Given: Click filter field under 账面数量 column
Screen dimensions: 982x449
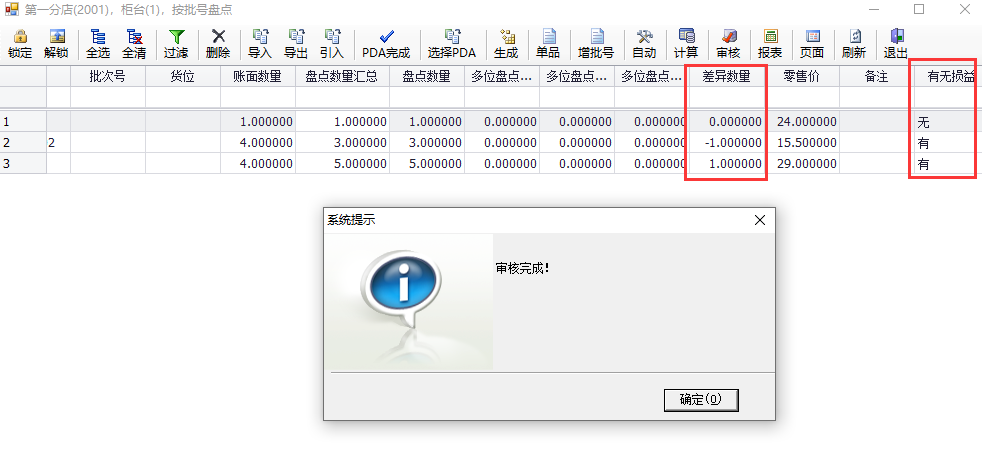Looking at the screenshot, I should pos(258,97).
